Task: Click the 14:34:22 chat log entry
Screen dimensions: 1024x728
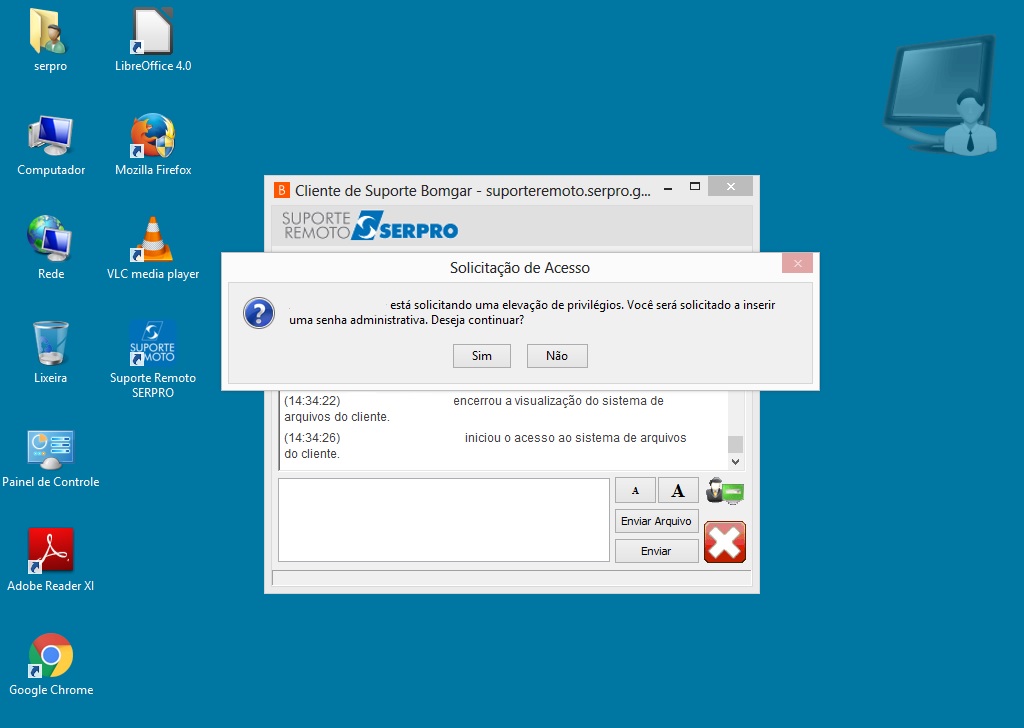Action: (x=473, y=409)
